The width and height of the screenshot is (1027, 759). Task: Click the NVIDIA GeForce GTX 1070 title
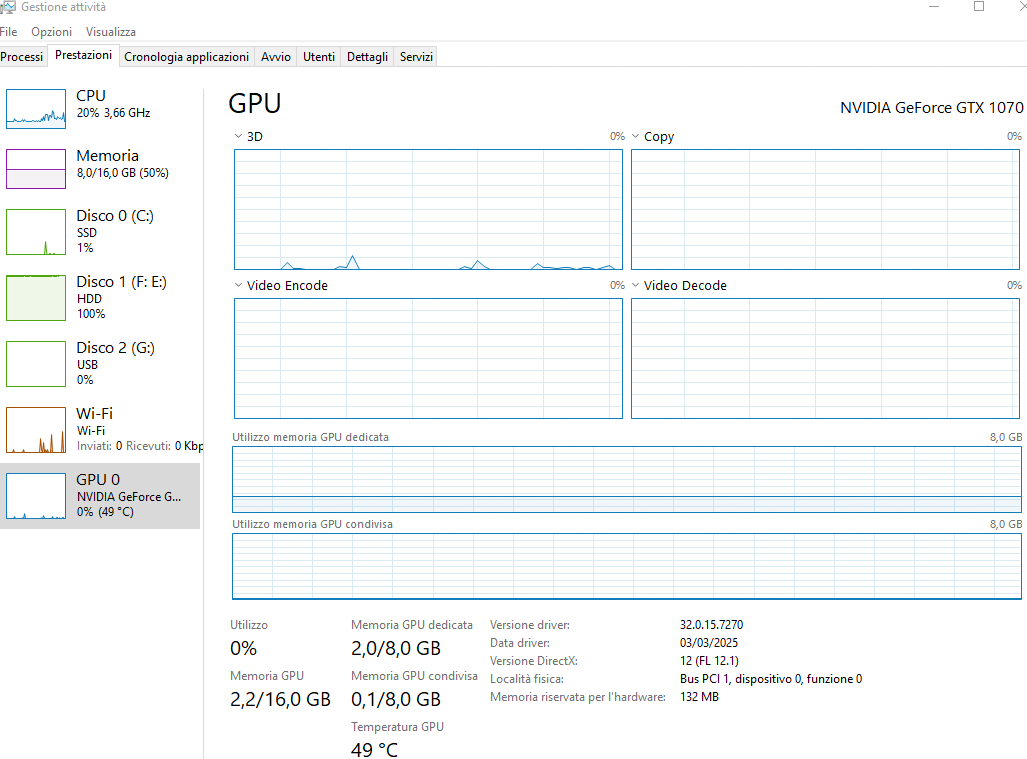click(931, 107)
